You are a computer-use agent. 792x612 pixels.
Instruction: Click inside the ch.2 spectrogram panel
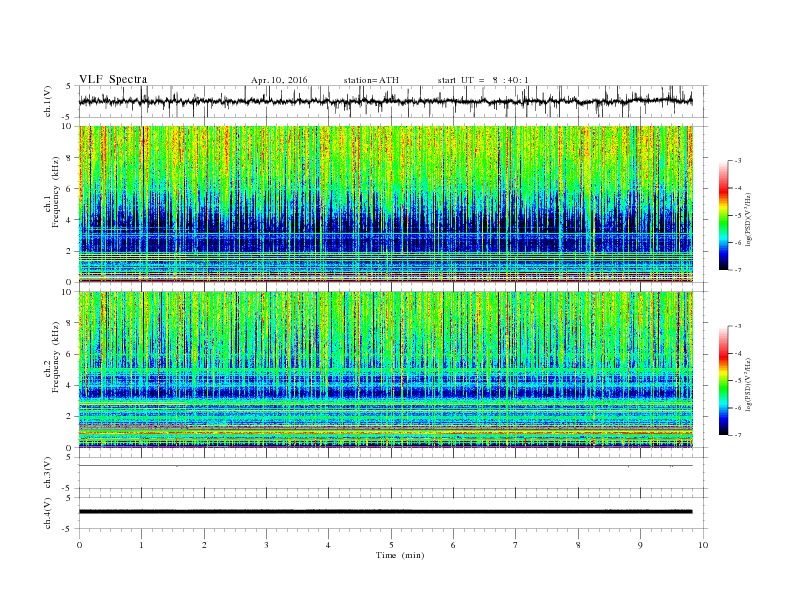(386, 369)
